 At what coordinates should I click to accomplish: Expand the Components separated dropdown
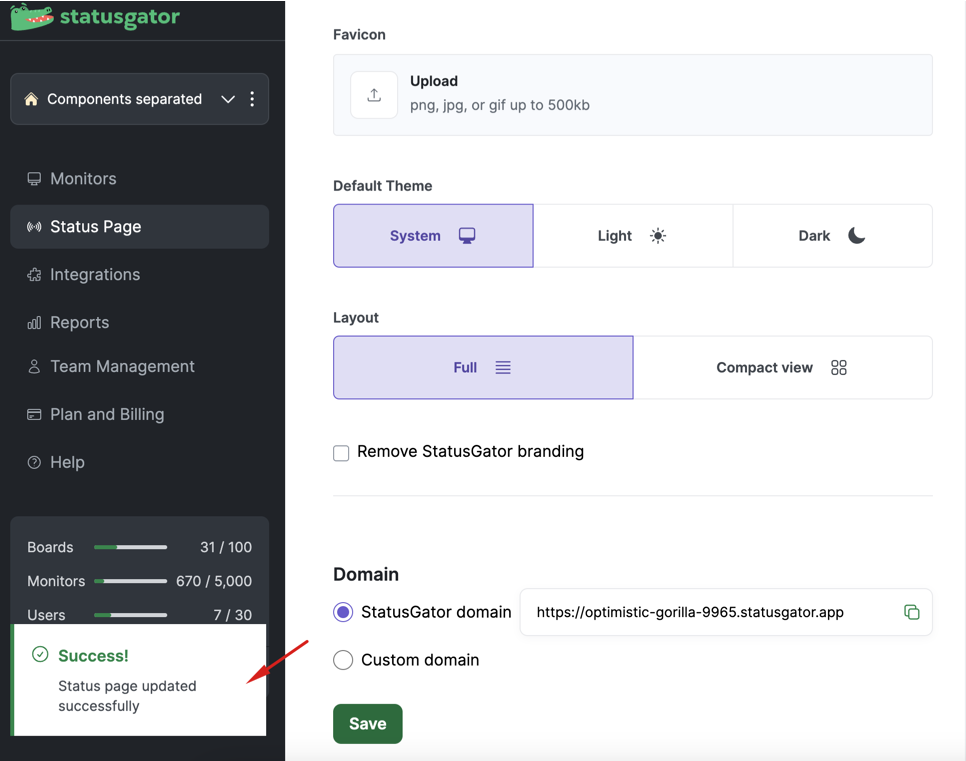pos(228,99)
